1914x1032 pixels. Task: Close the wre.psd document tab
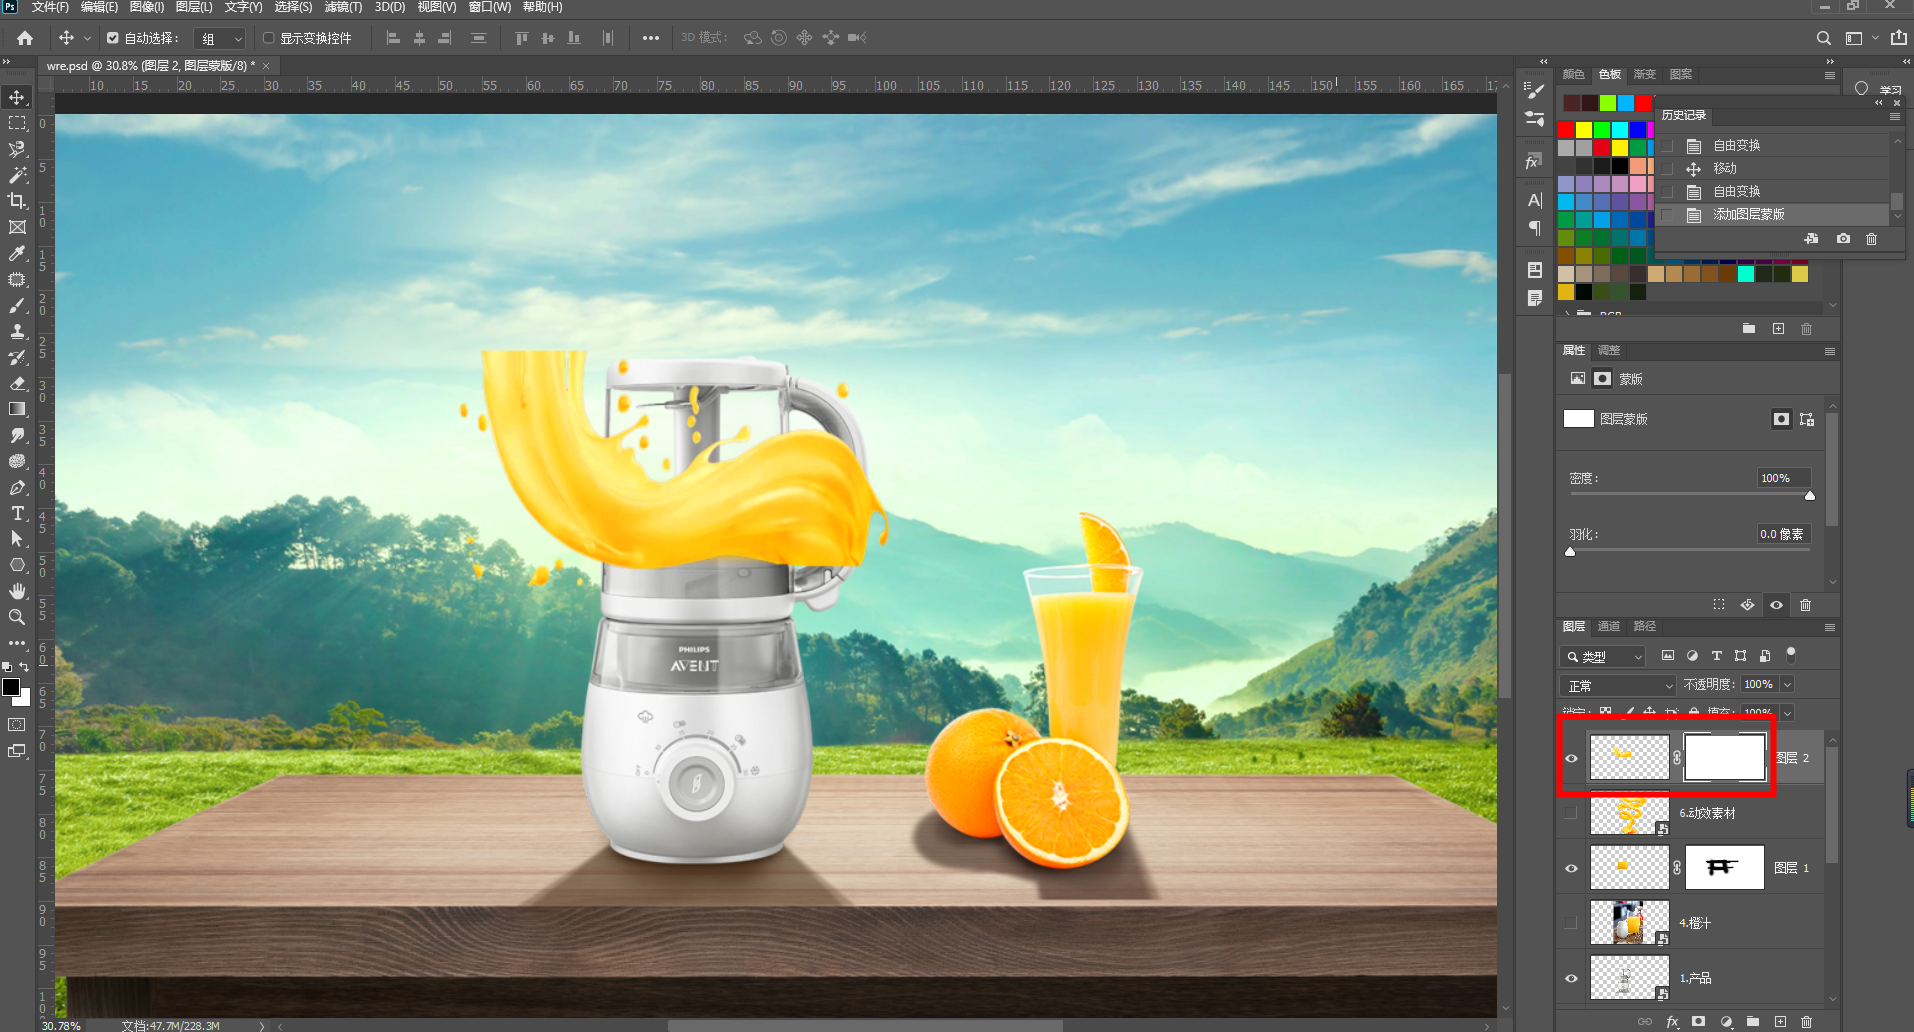point(266,66)
